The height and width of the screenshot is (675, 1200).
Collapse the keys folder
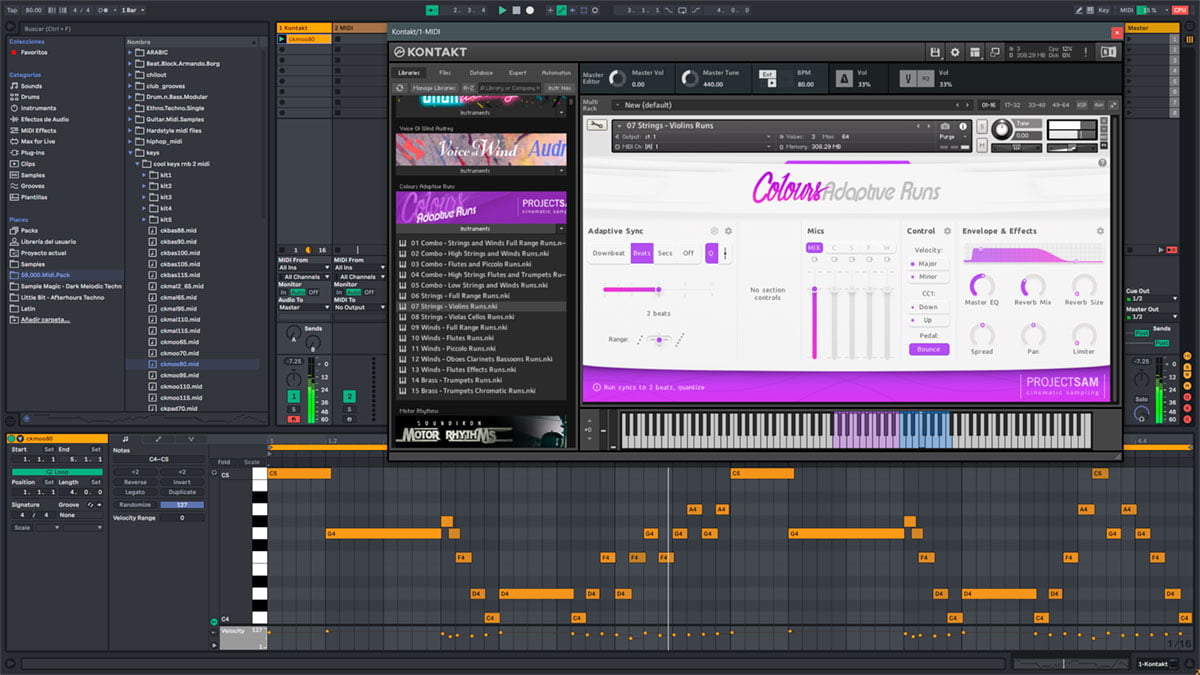click(131, 153)
